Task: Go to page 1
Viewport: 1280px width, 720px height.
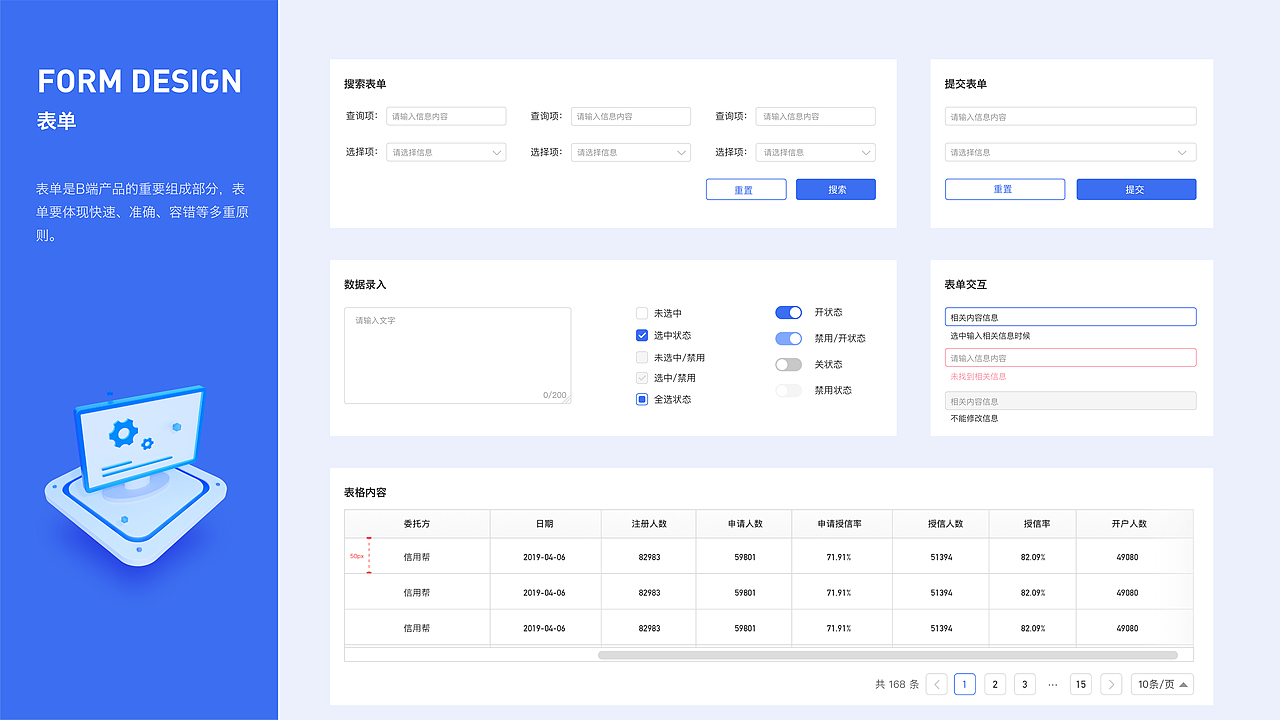Action: pos(965,684)
